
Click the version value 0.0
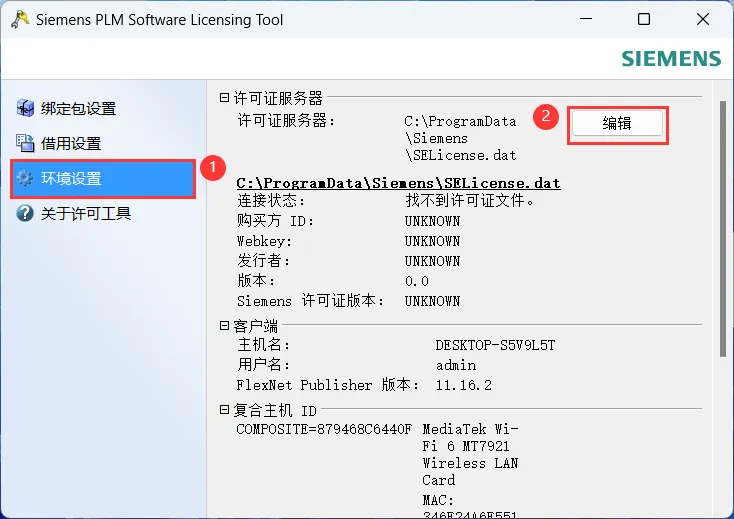tap(417, 281)
